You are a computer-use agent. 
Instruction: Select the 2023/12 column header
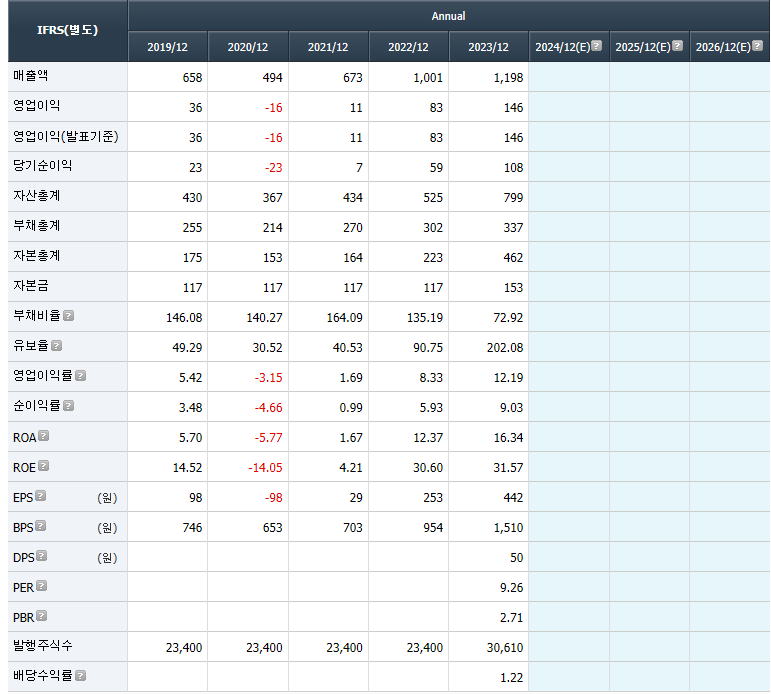coord(489,47)
